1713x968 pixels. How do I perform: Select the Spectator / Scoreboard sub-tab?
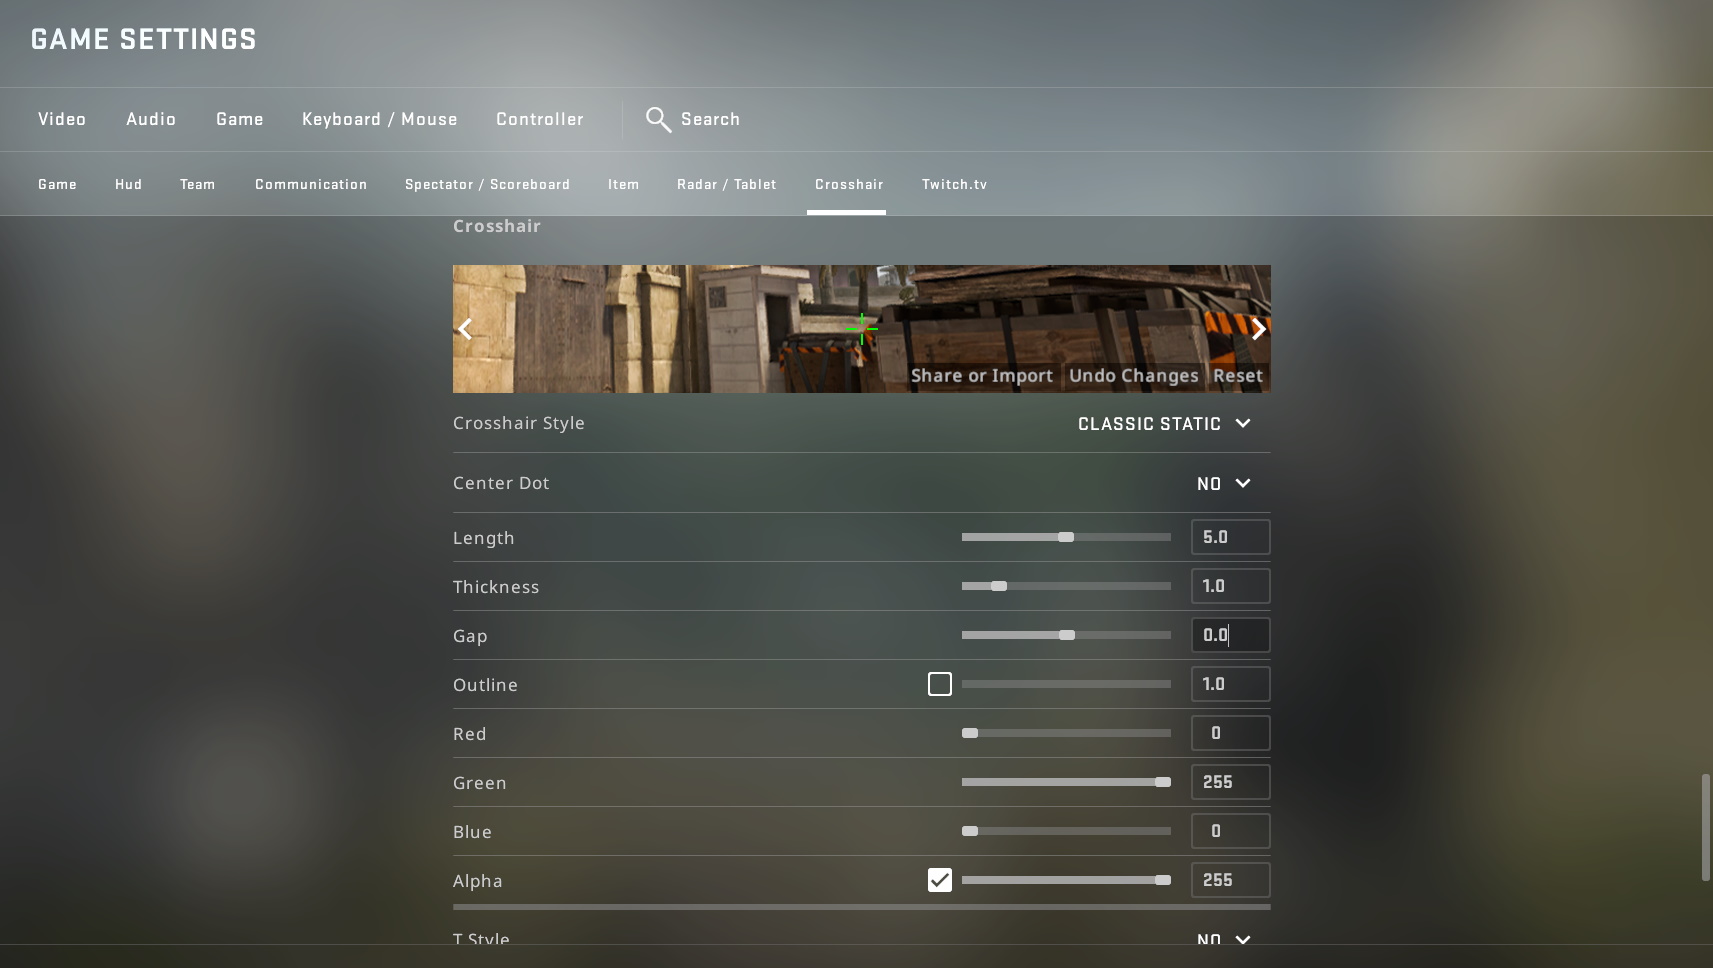coord(488,184)
